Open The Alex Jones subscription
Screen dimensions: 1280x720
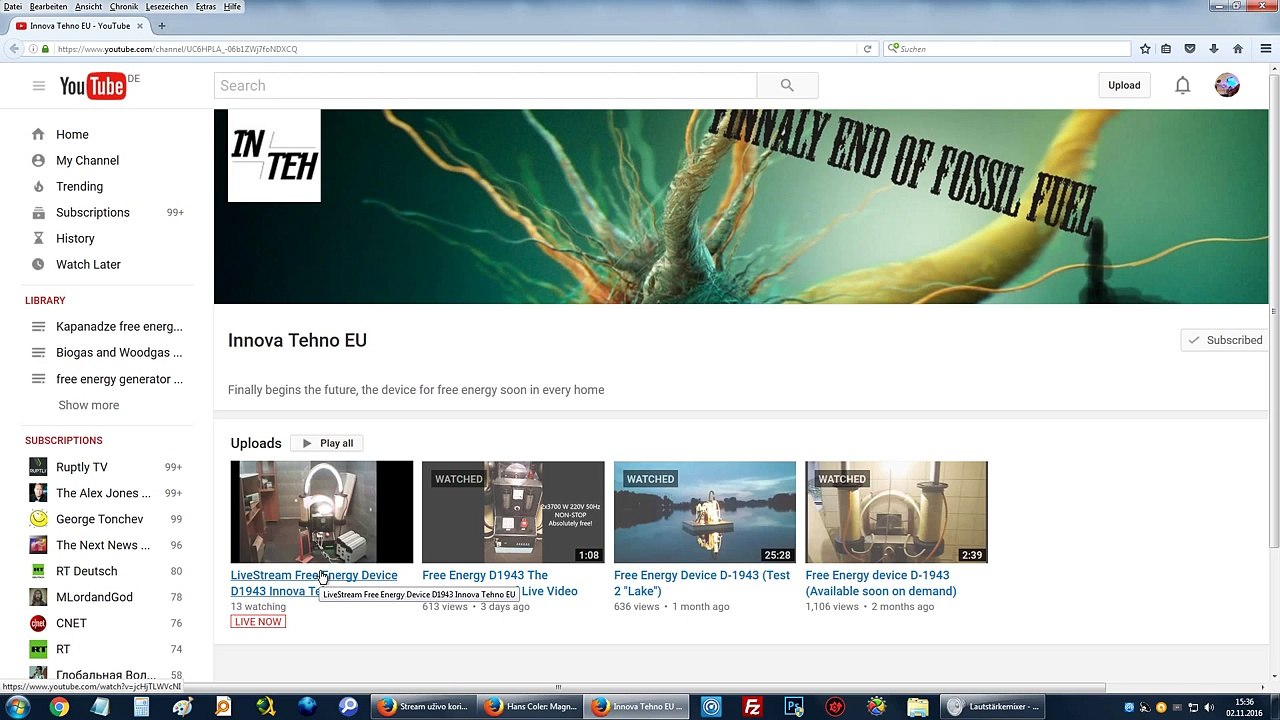103,493
